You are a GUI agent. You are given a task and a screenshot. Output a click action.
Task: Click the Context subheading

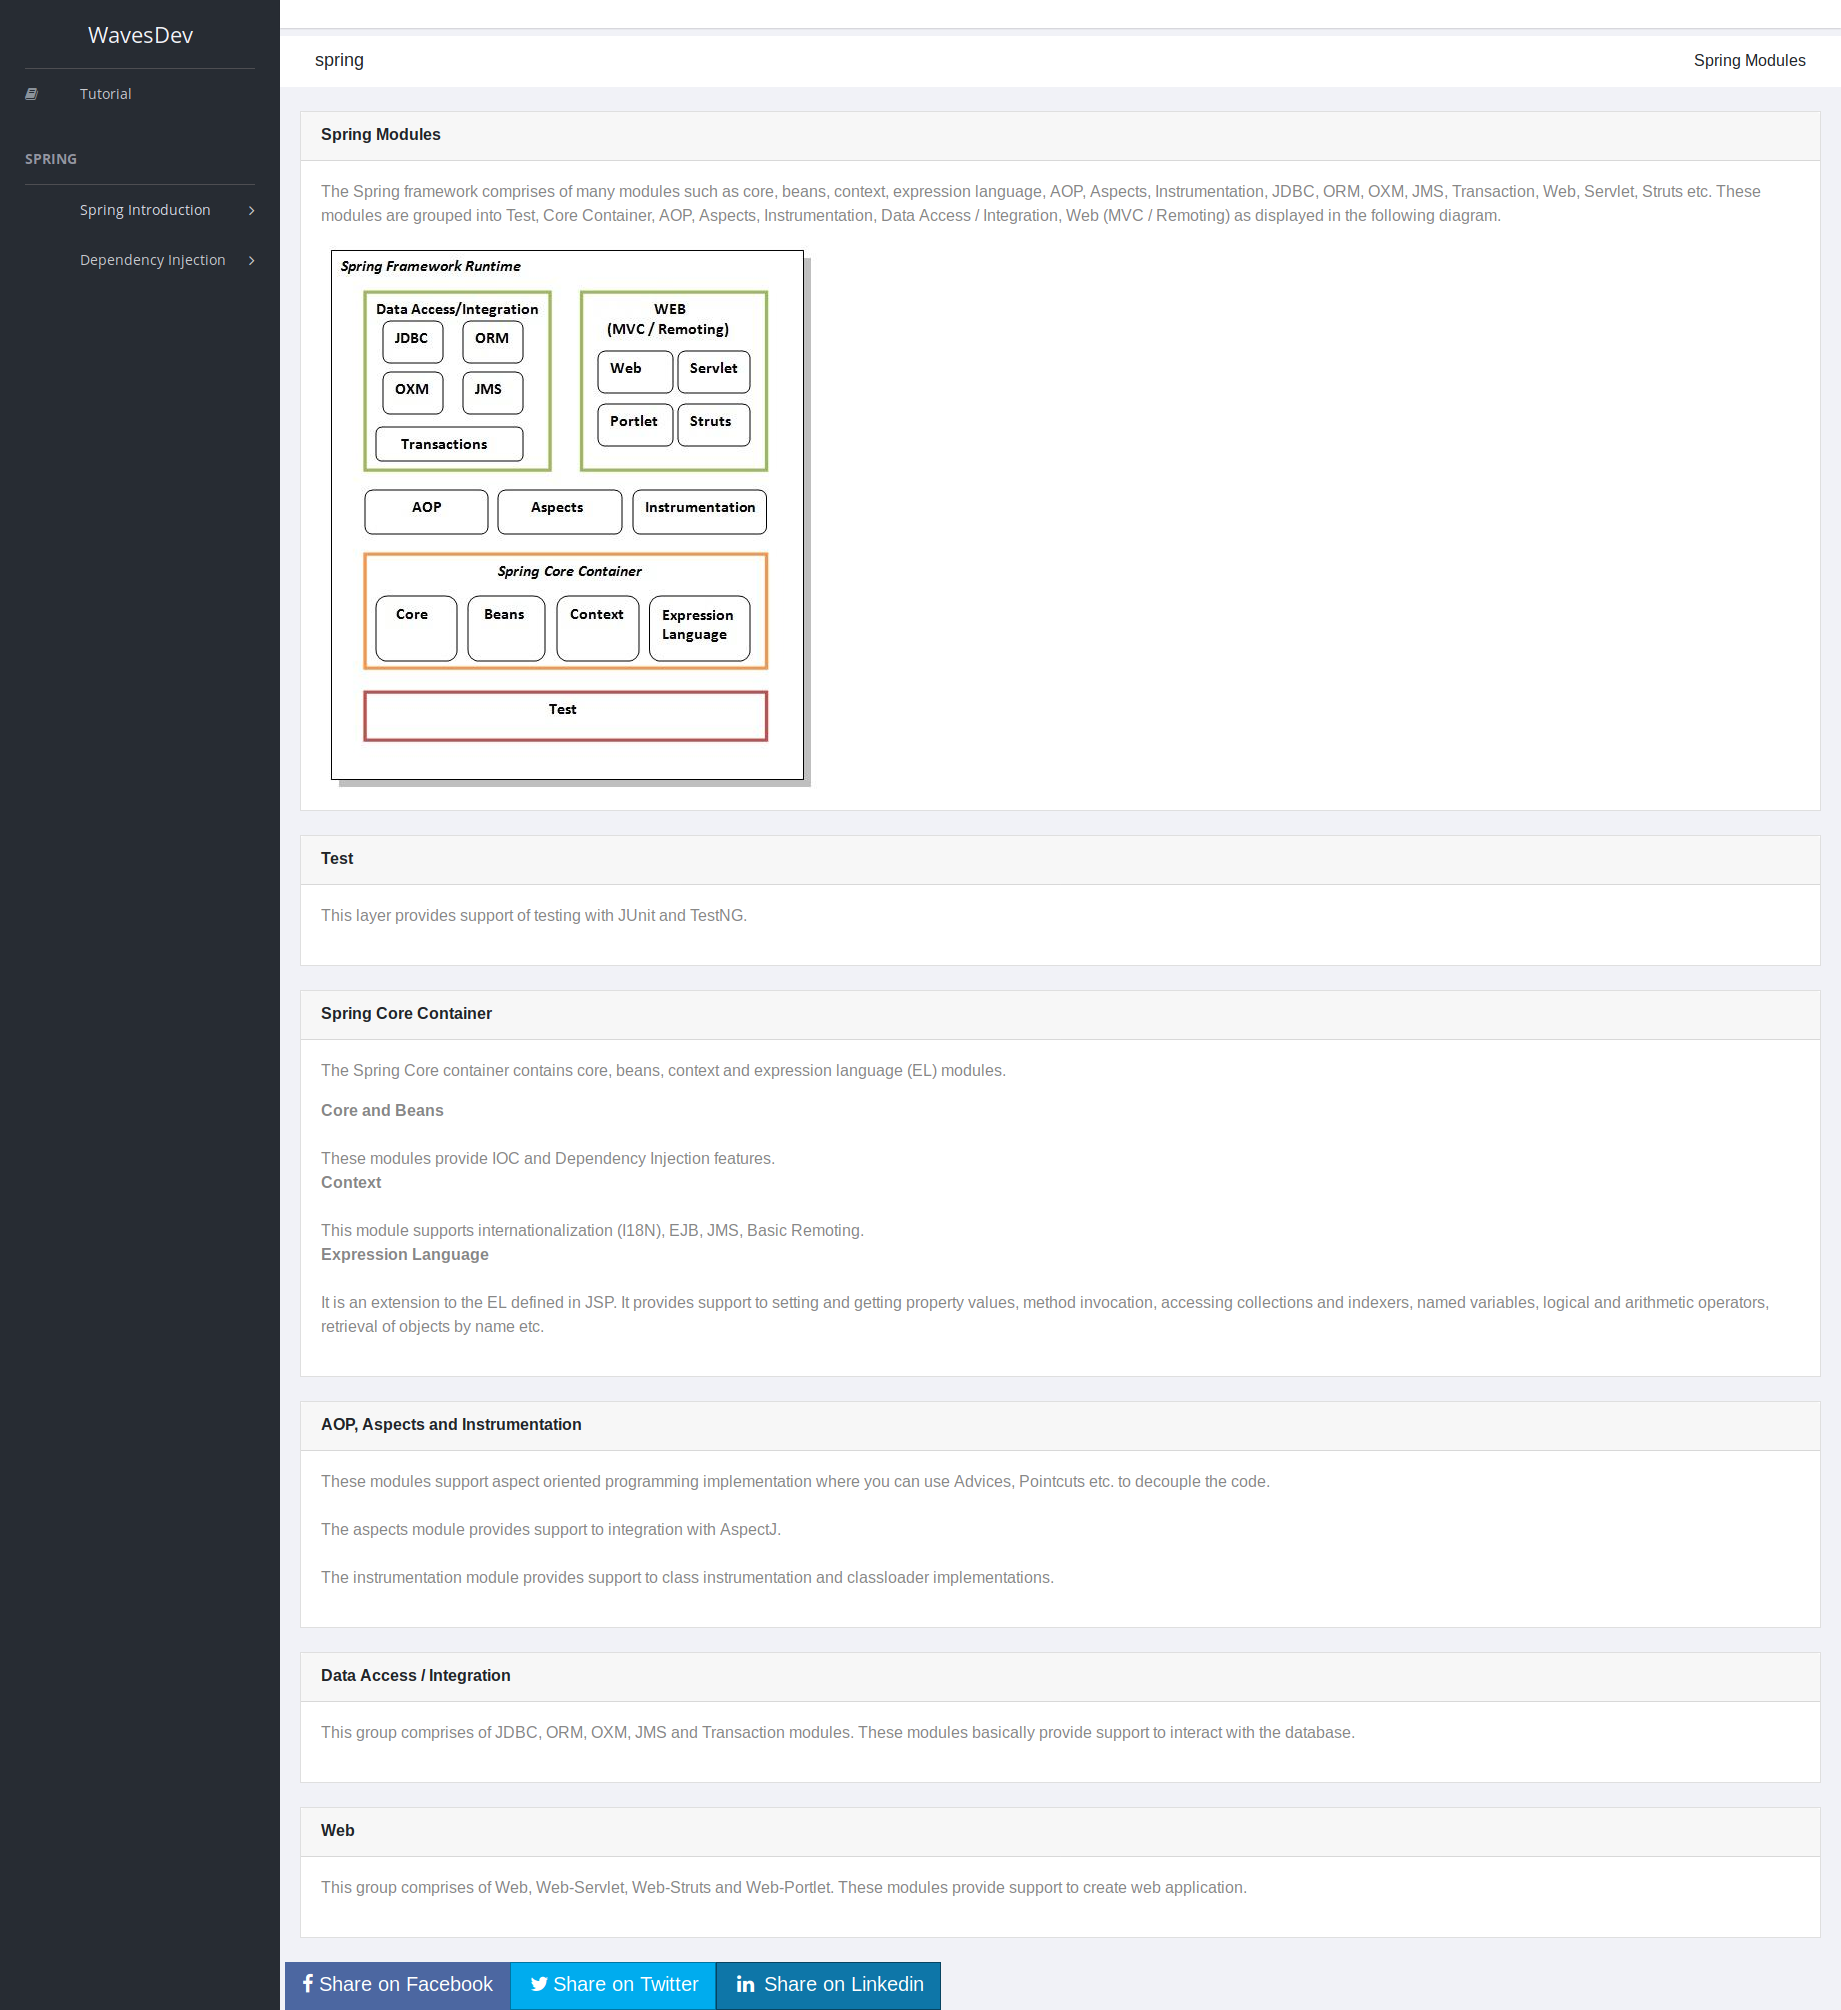point(351,1183)
